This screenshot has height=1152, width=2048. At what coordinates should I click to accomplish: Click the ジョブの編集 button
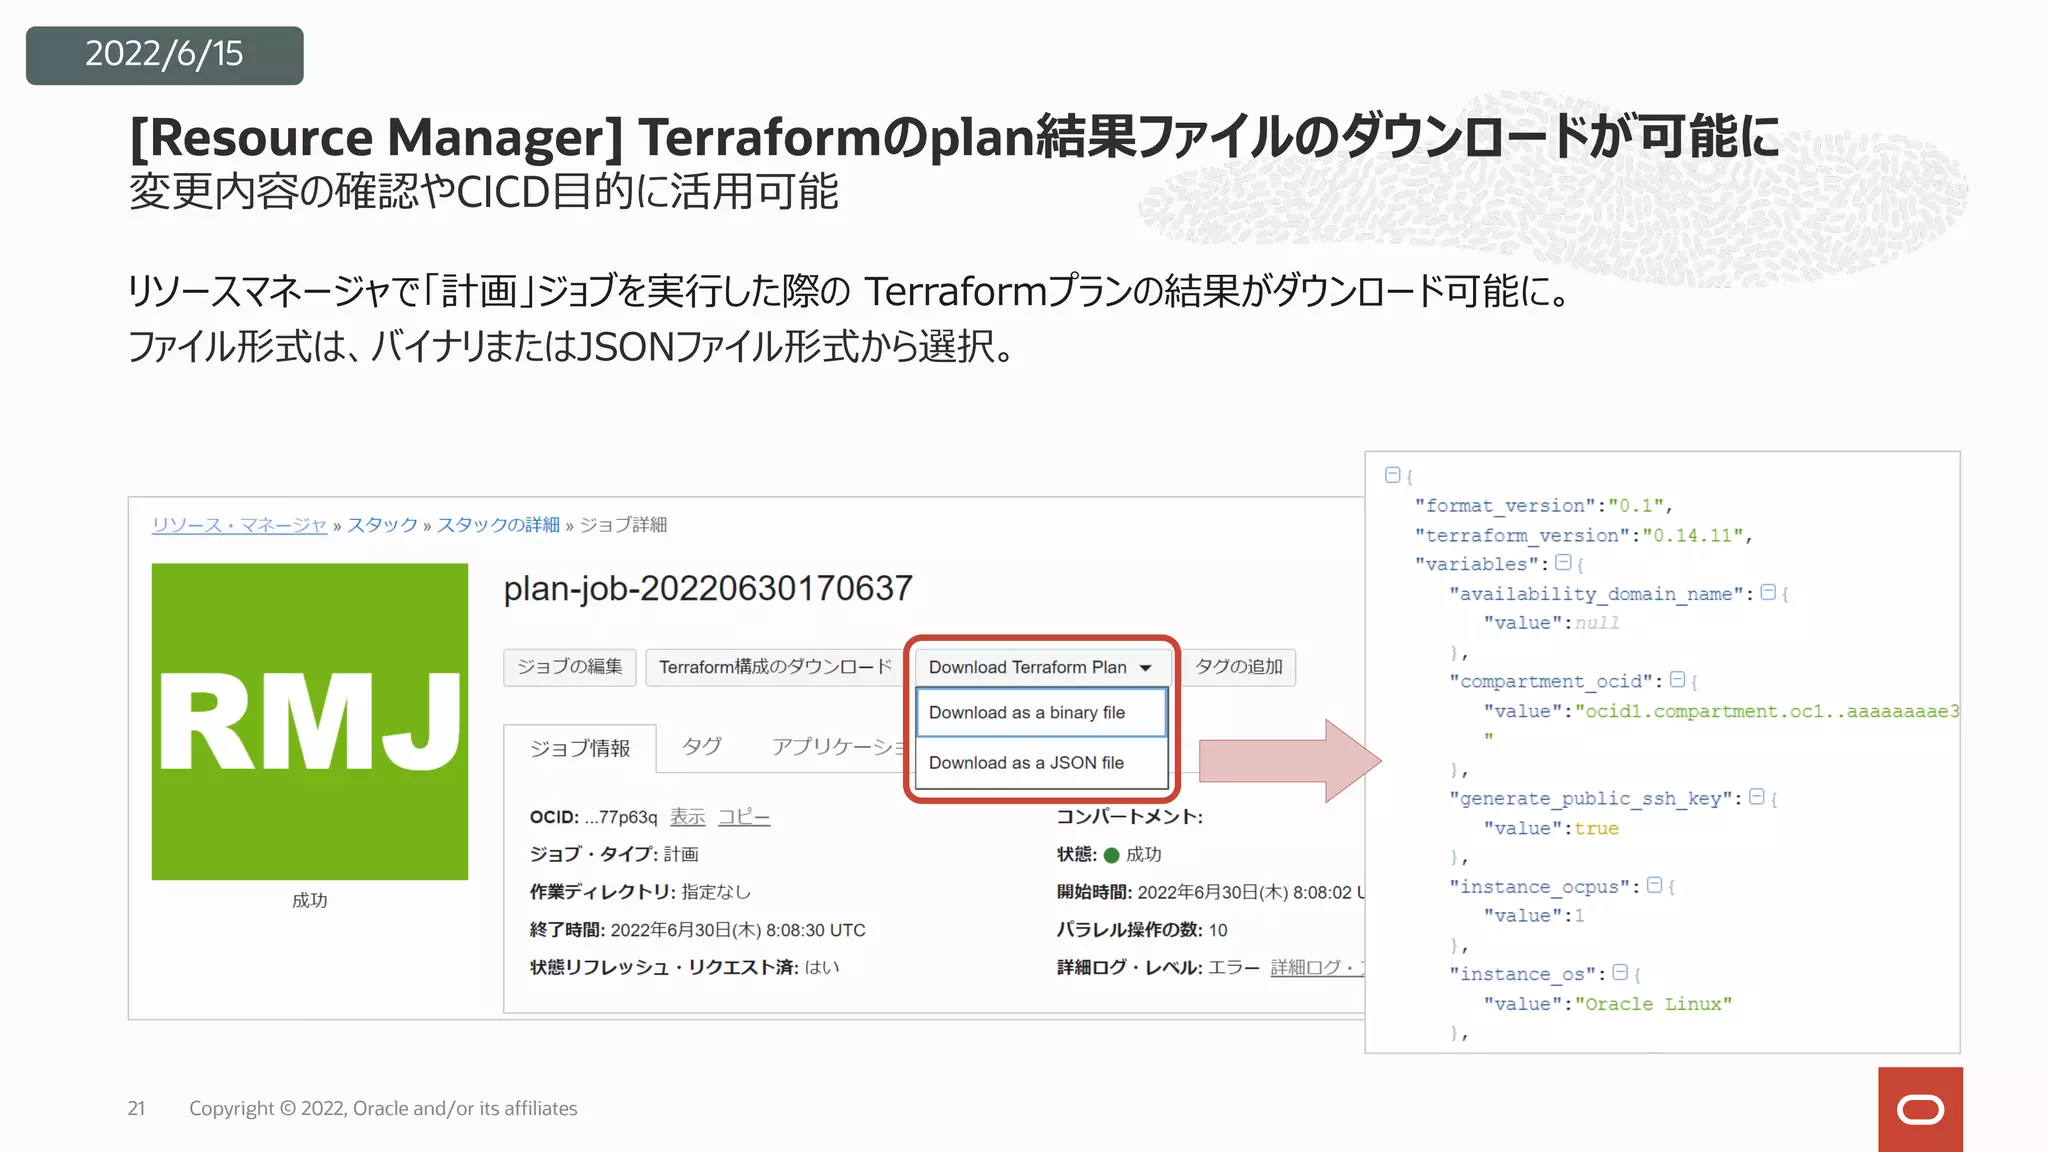pyautogui.click(x=570, y=667)
